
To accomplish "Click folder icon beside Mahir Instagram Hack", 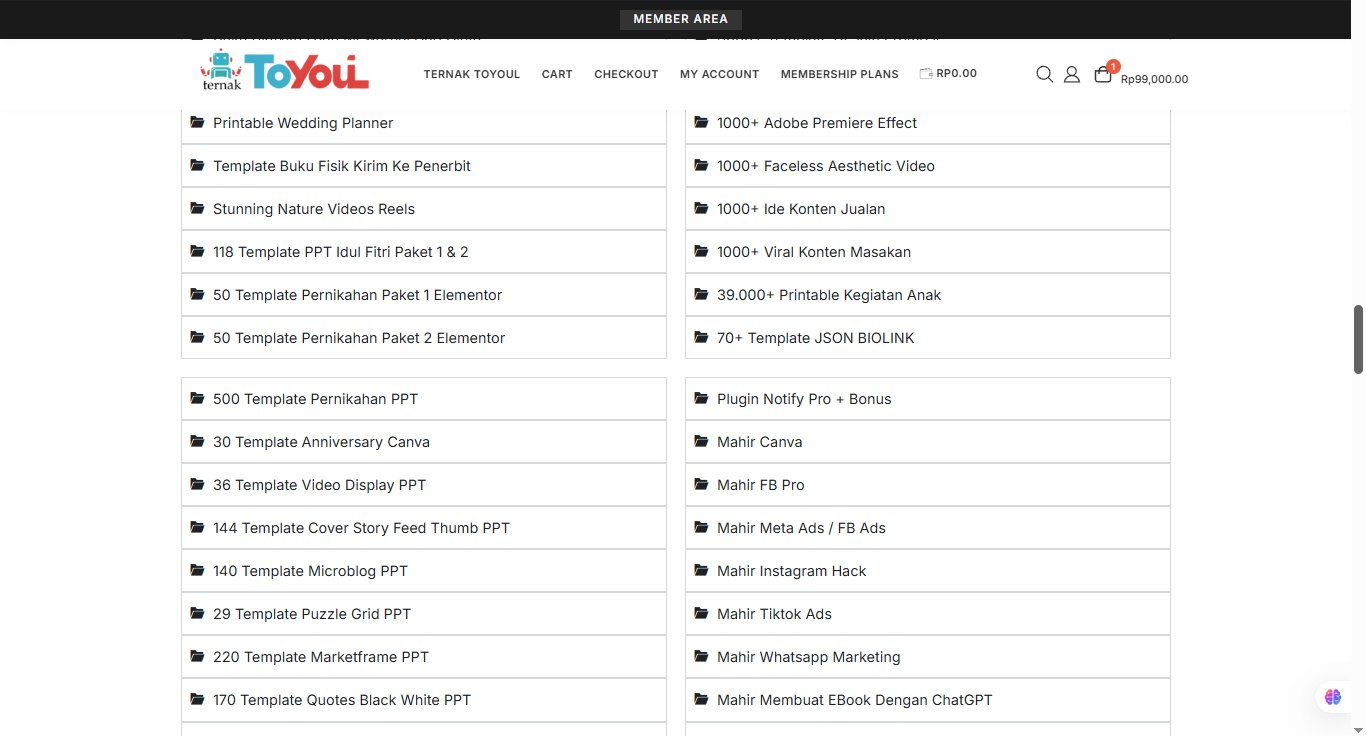I will pyautogui.click(x=701, y=571).
